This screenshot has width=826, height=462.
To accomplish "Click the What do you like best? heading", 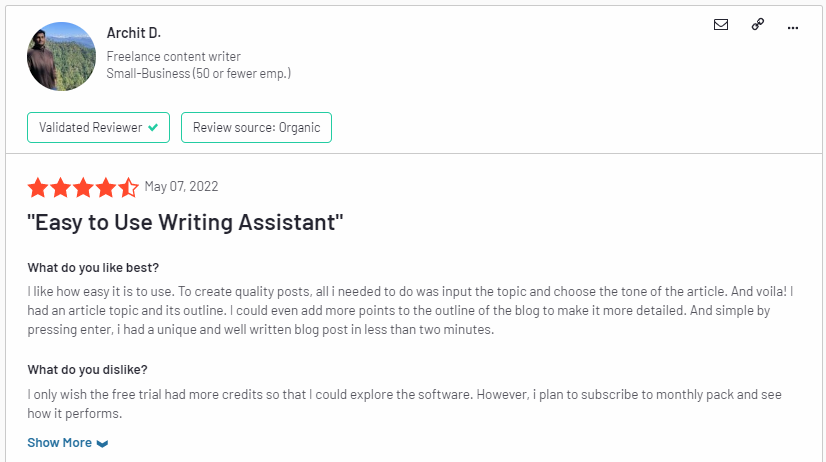I will coord(93,268).
